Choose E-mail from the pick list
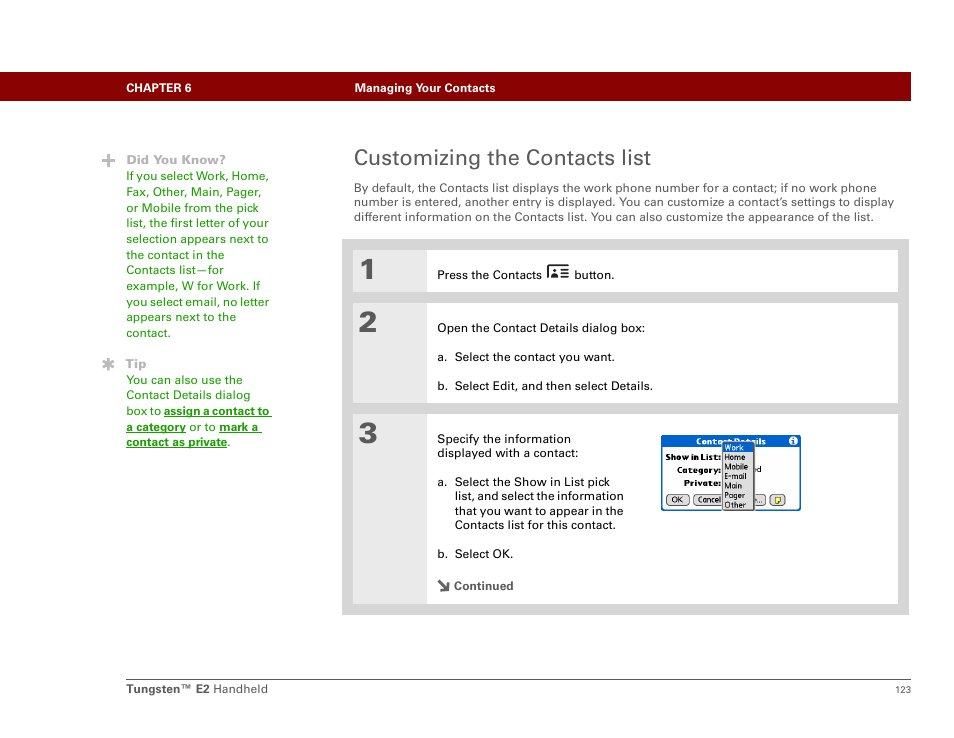The image size is (954, 738). [738, 476]
